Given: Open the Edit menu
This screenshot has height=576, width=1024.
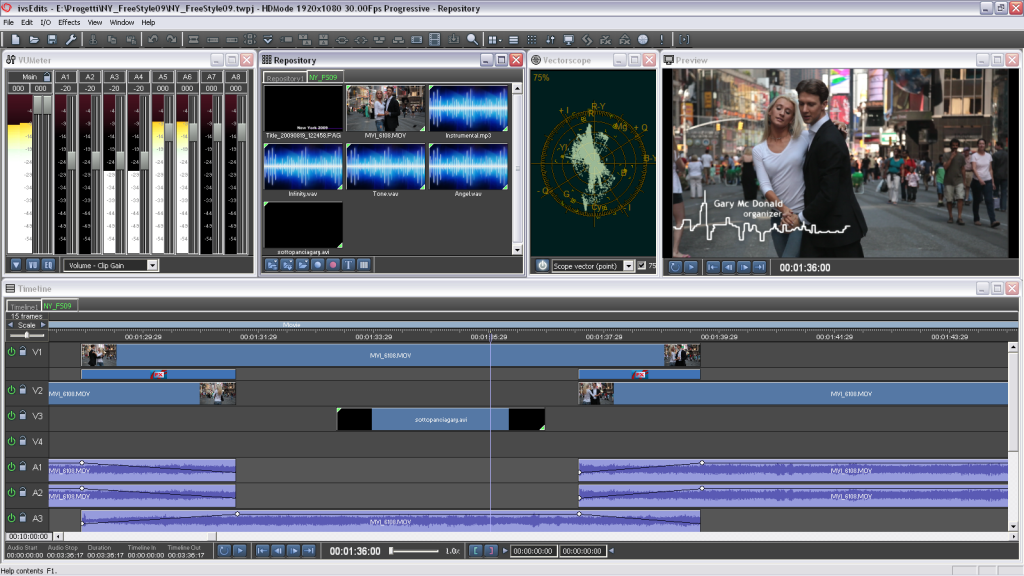Looking at the screenshot, I should pos(27,22).
